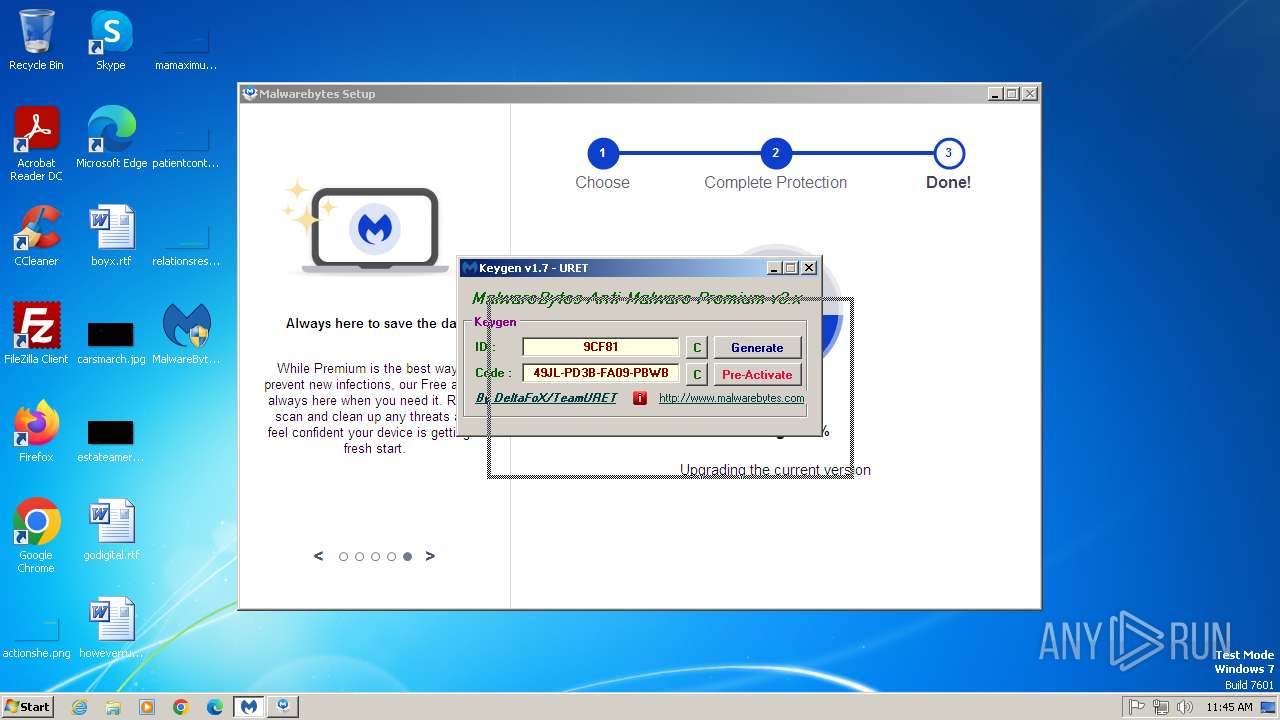The width and height of the screenshot is (1280, 720).
Task: Click step 3 Done circle
Action: 948,154
